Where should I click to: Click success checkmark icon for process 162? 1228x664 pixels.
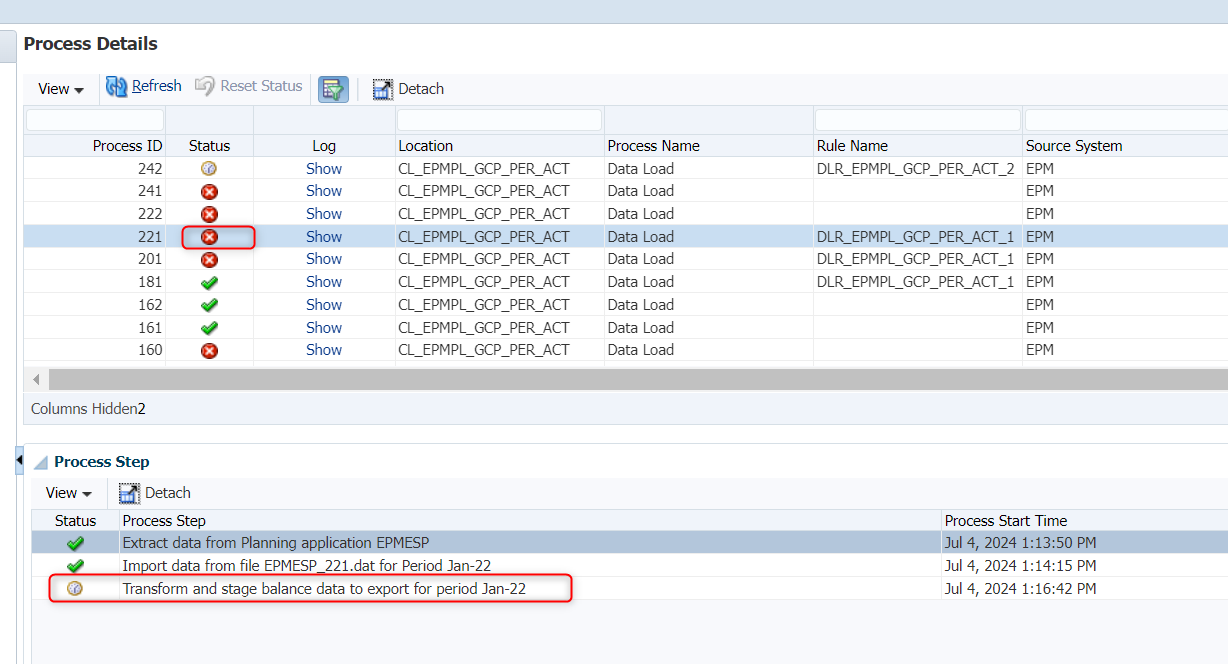[209, 305]
